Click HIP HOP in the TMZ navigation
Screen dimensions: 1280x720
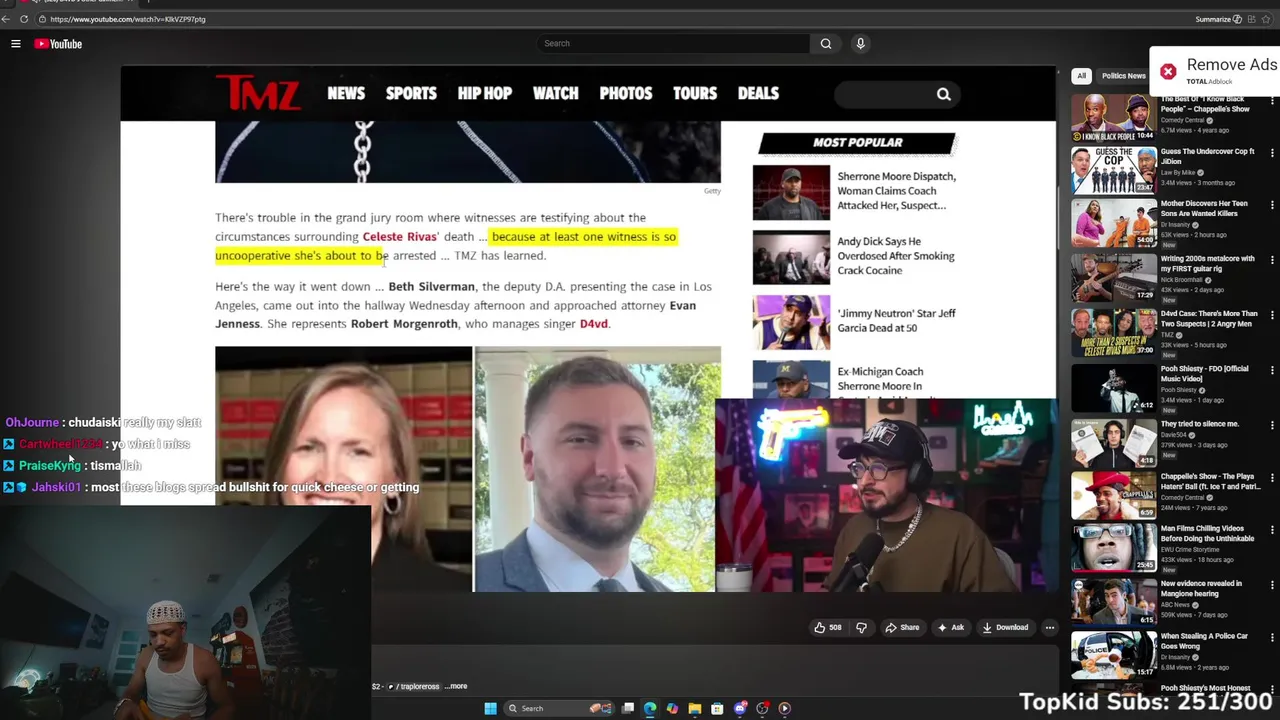tap(485, 93)
